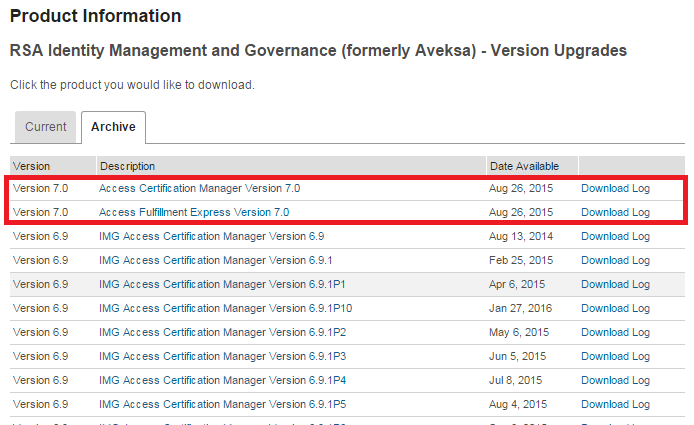Image resolution: width=694 pixels, height=425 pixels.
Task: Open Log for version dated Jul 8, 2015
Action: [x=641, y=380]
